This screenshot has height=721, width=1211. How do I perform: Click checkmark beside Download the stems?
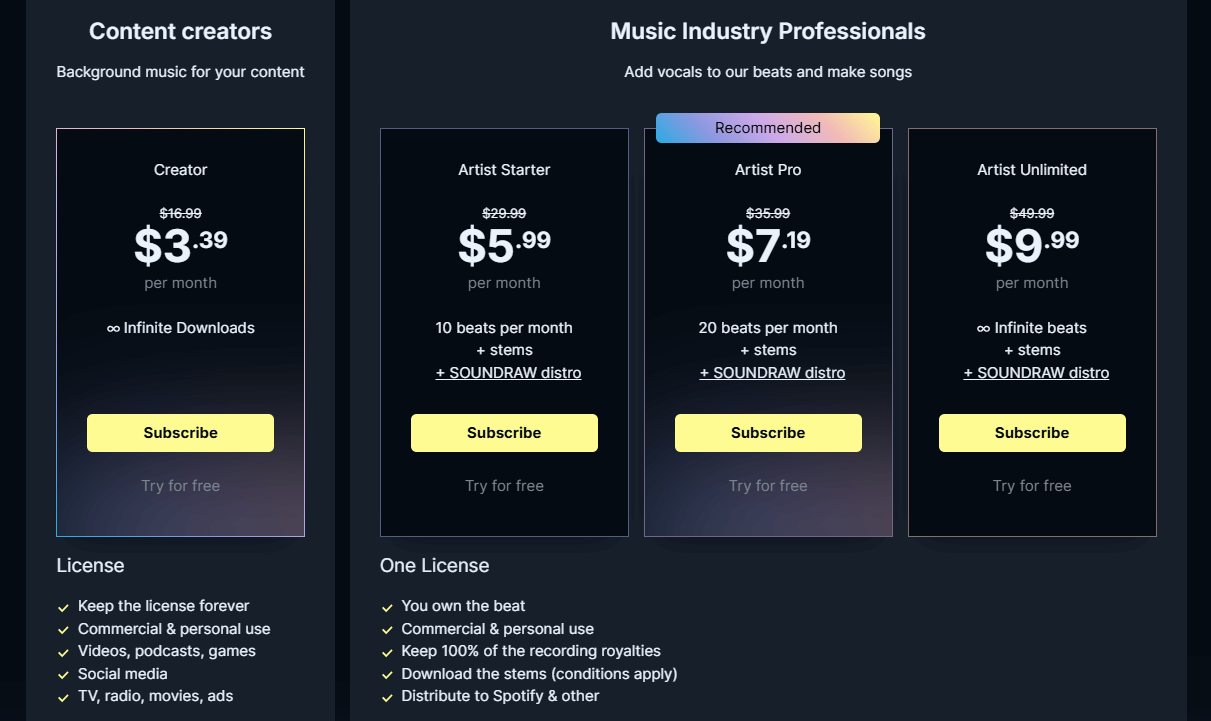pos(387,675)
